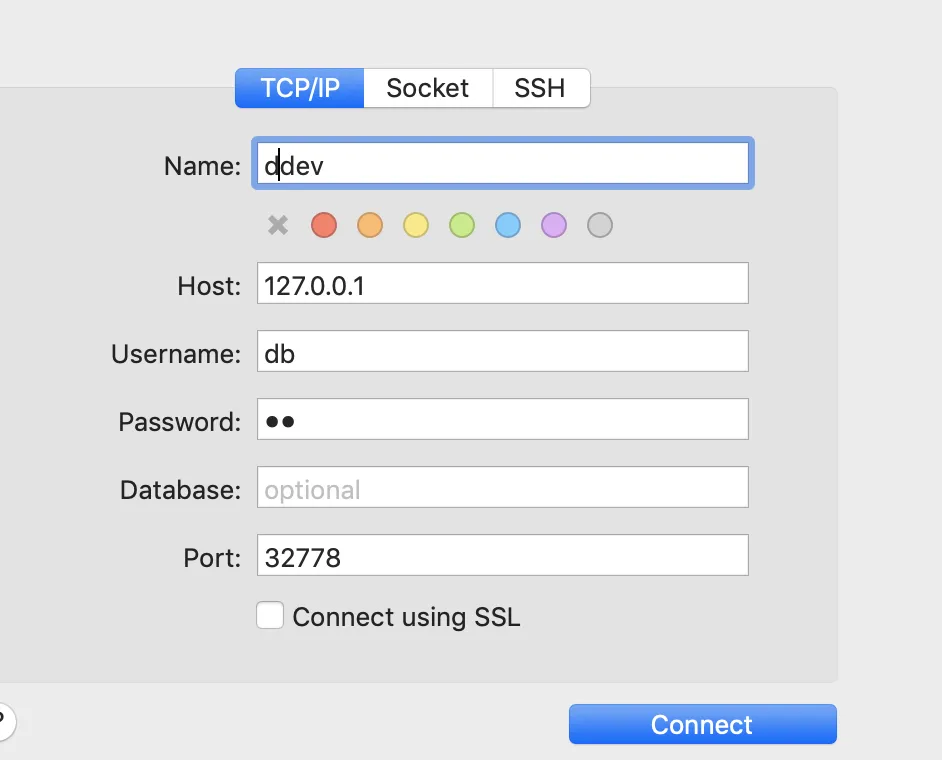Switch to the TCP/IP connection tab
Viewport: 942px width, 760px height.
click(x=300, y=88)
